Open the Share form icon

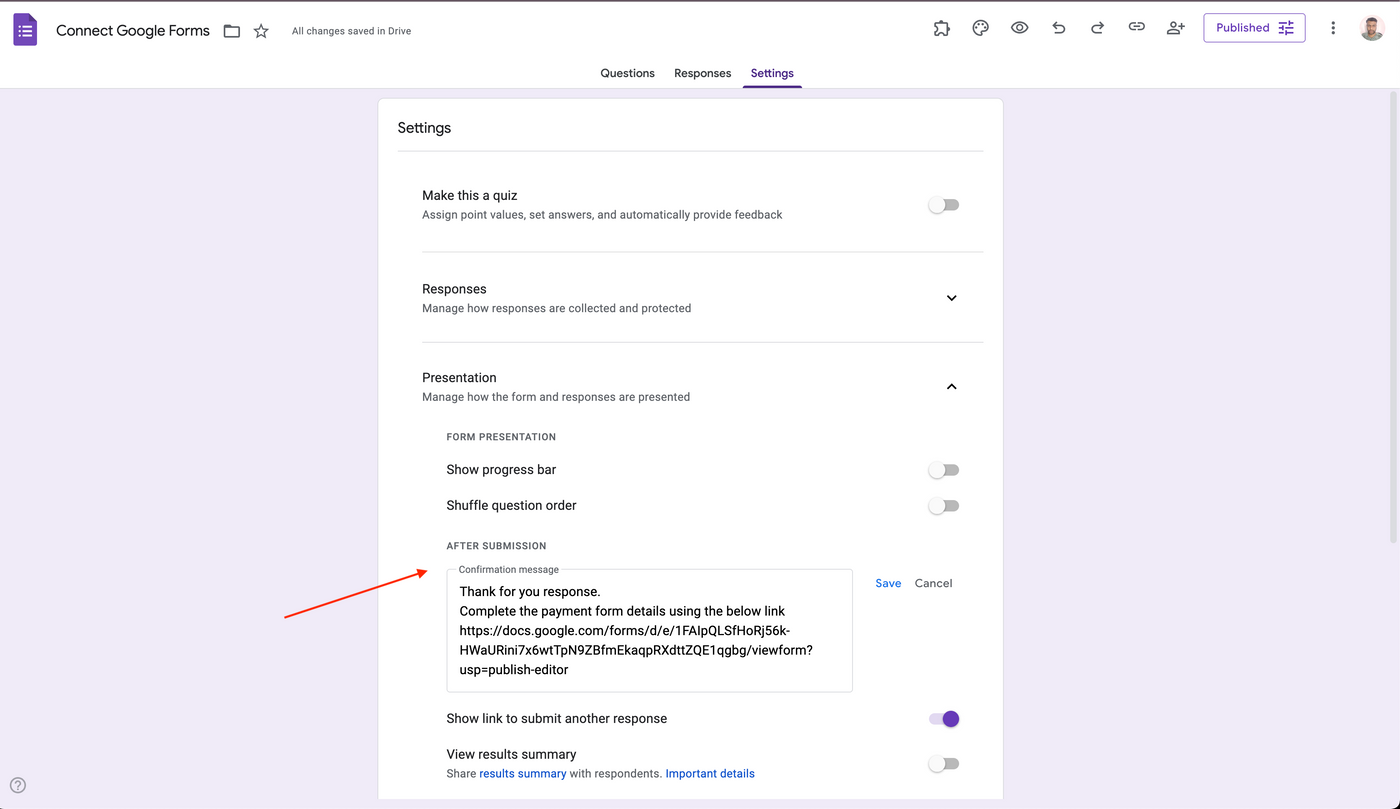tap(1175, 28)
